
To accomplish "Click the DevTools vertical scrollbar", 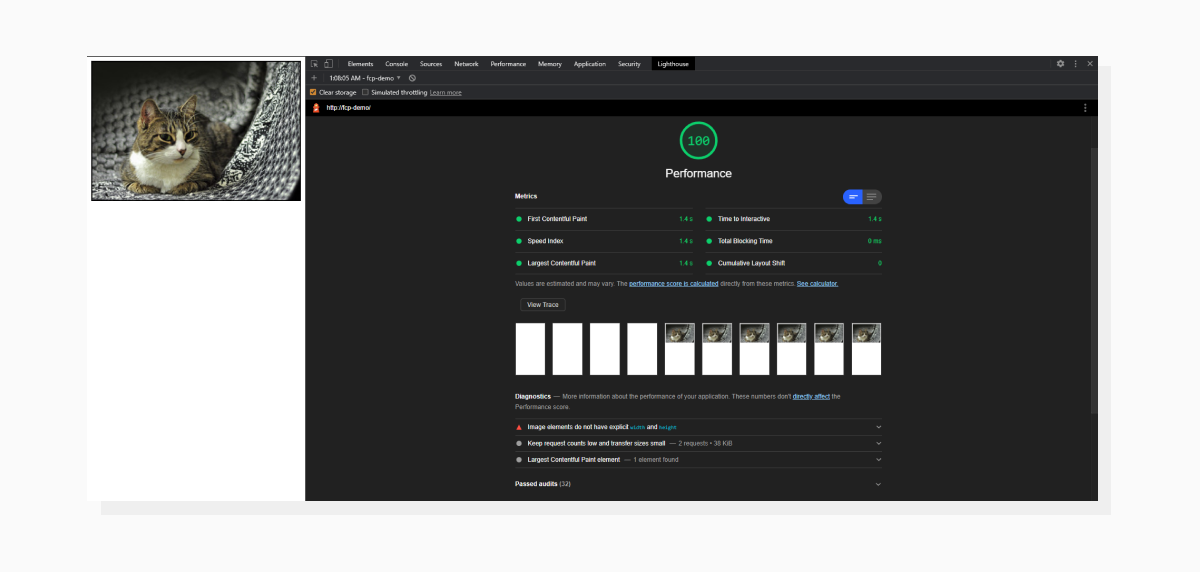I will tap(1094, 280).
